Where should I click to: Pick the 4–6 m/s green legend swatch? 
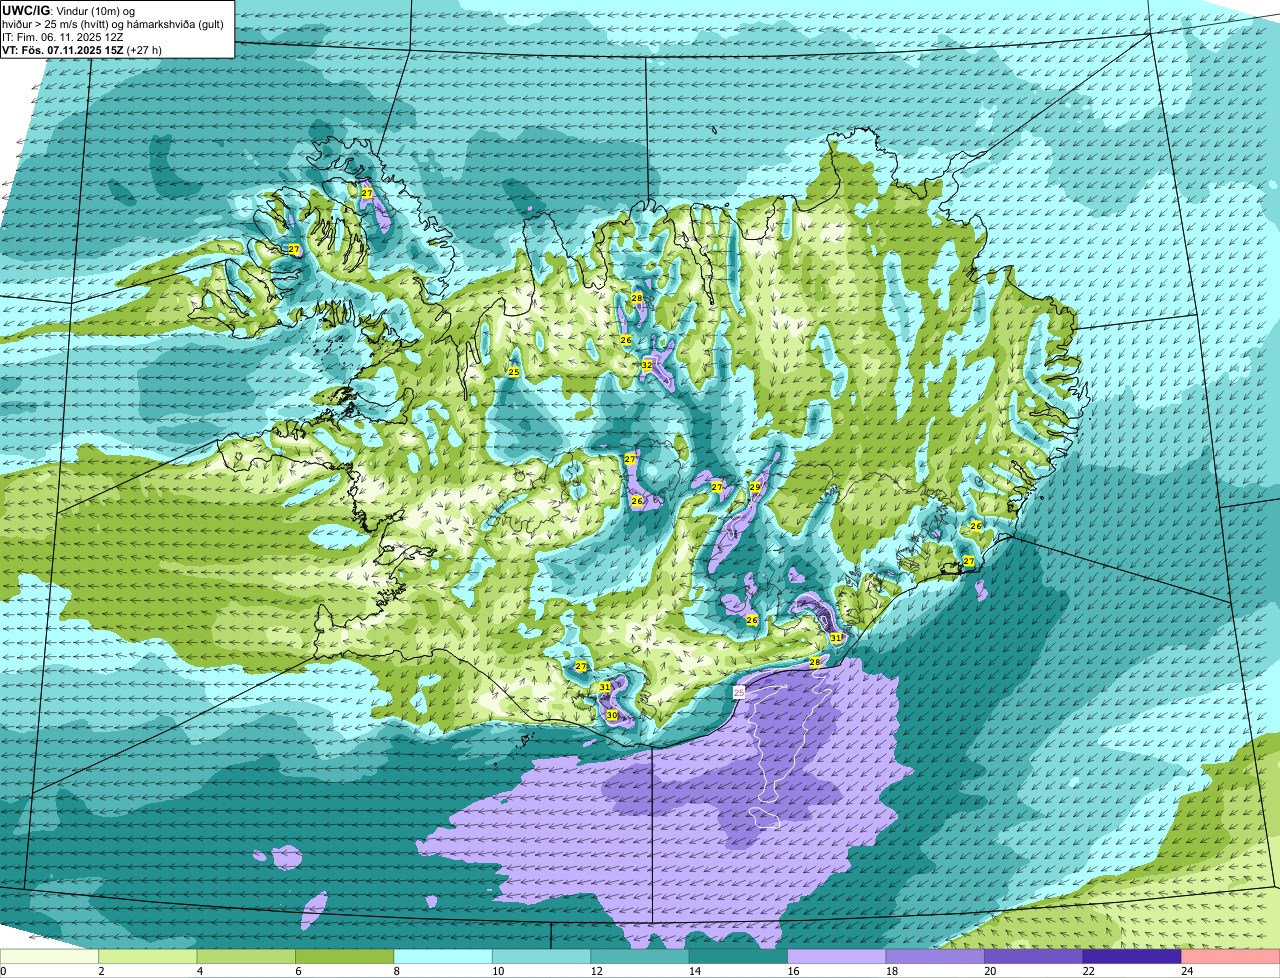pos(246,956)
